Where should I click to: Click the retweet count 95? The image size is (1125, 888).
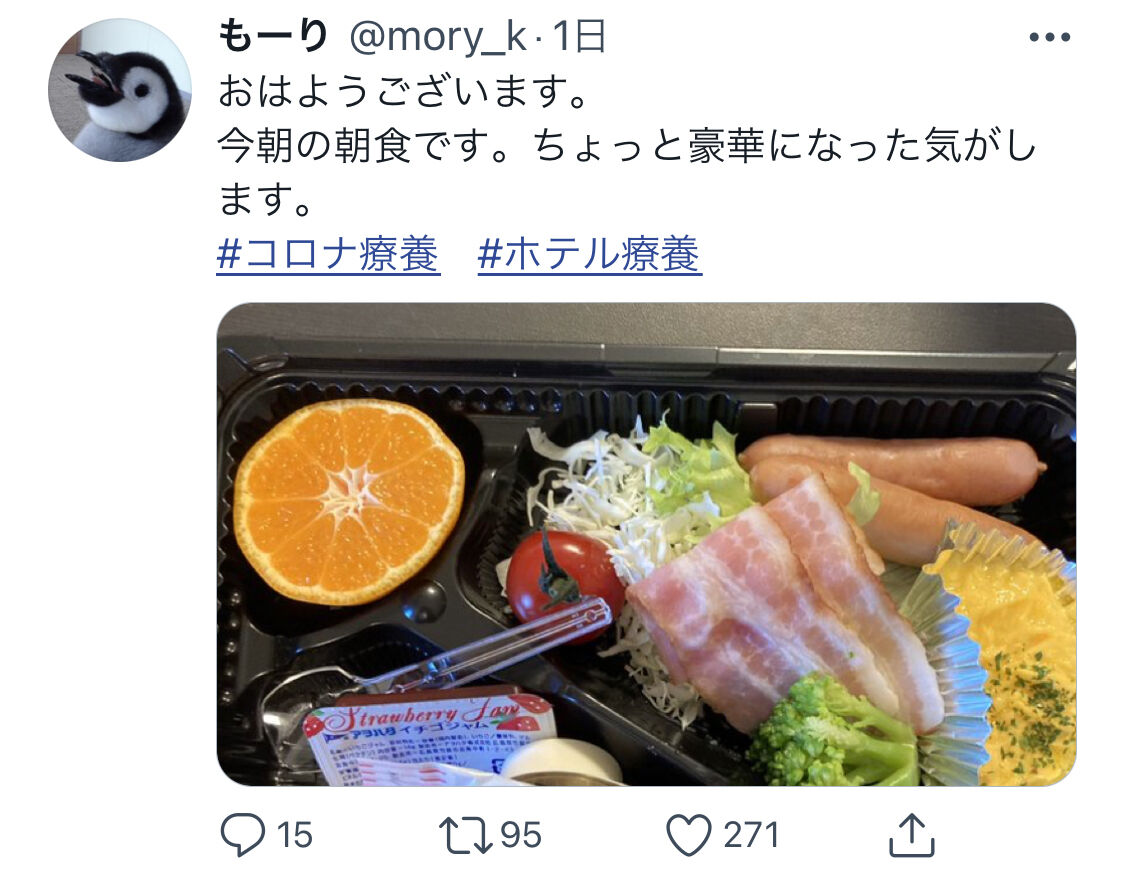tap(521, 835)
